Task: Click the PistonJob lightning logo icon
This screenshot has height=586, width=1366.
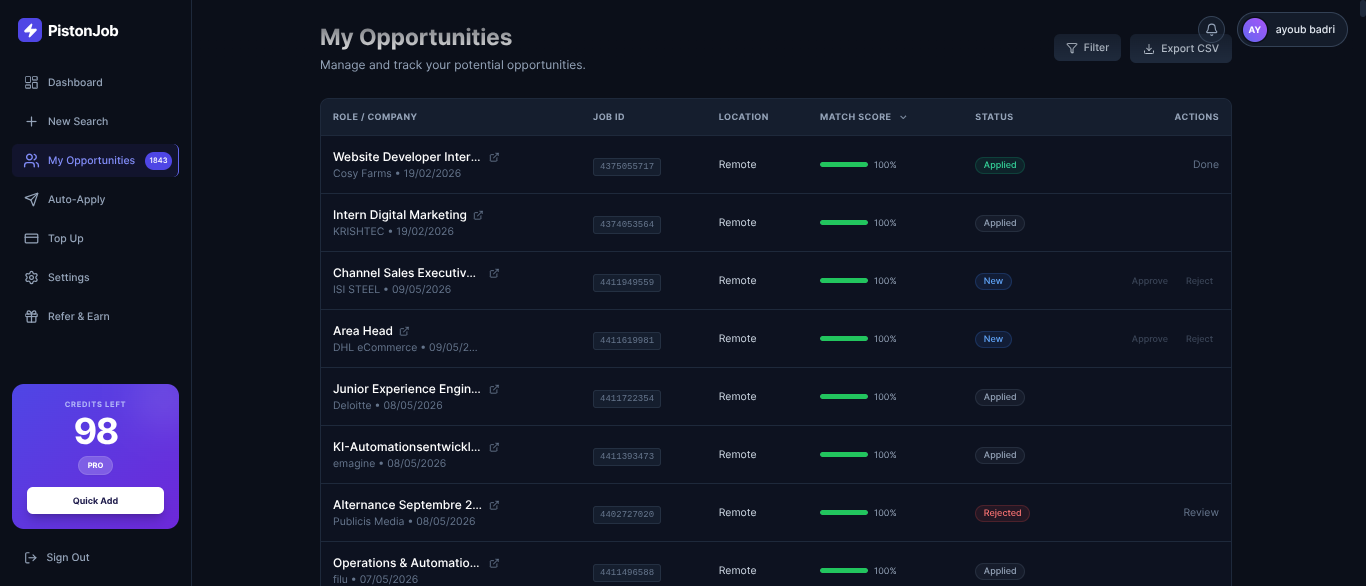Action: point(30,30)
